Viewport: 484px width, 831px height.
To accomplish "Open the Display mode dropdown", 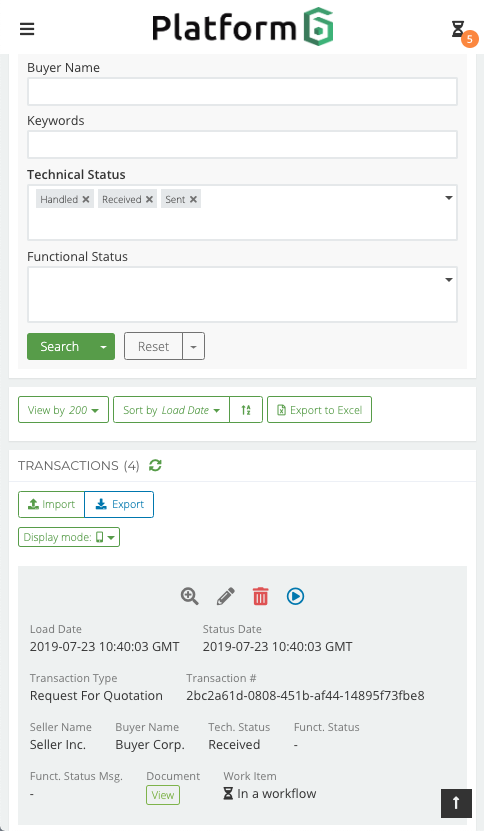I will (x=69, y=537).
